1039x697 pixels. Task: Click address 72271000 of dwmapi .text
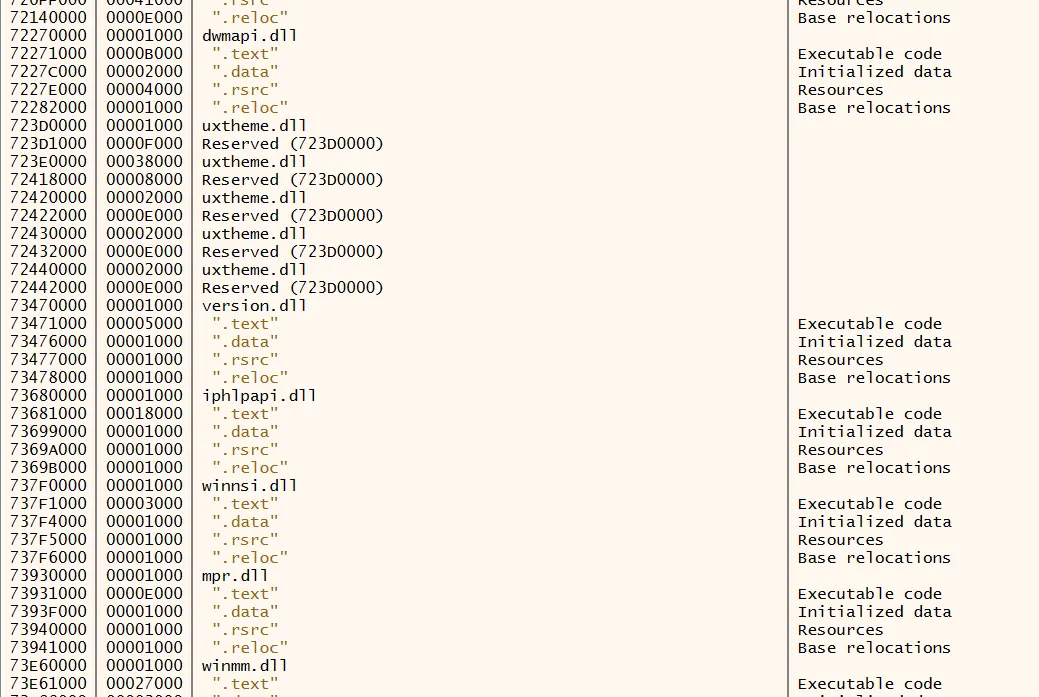48,54
